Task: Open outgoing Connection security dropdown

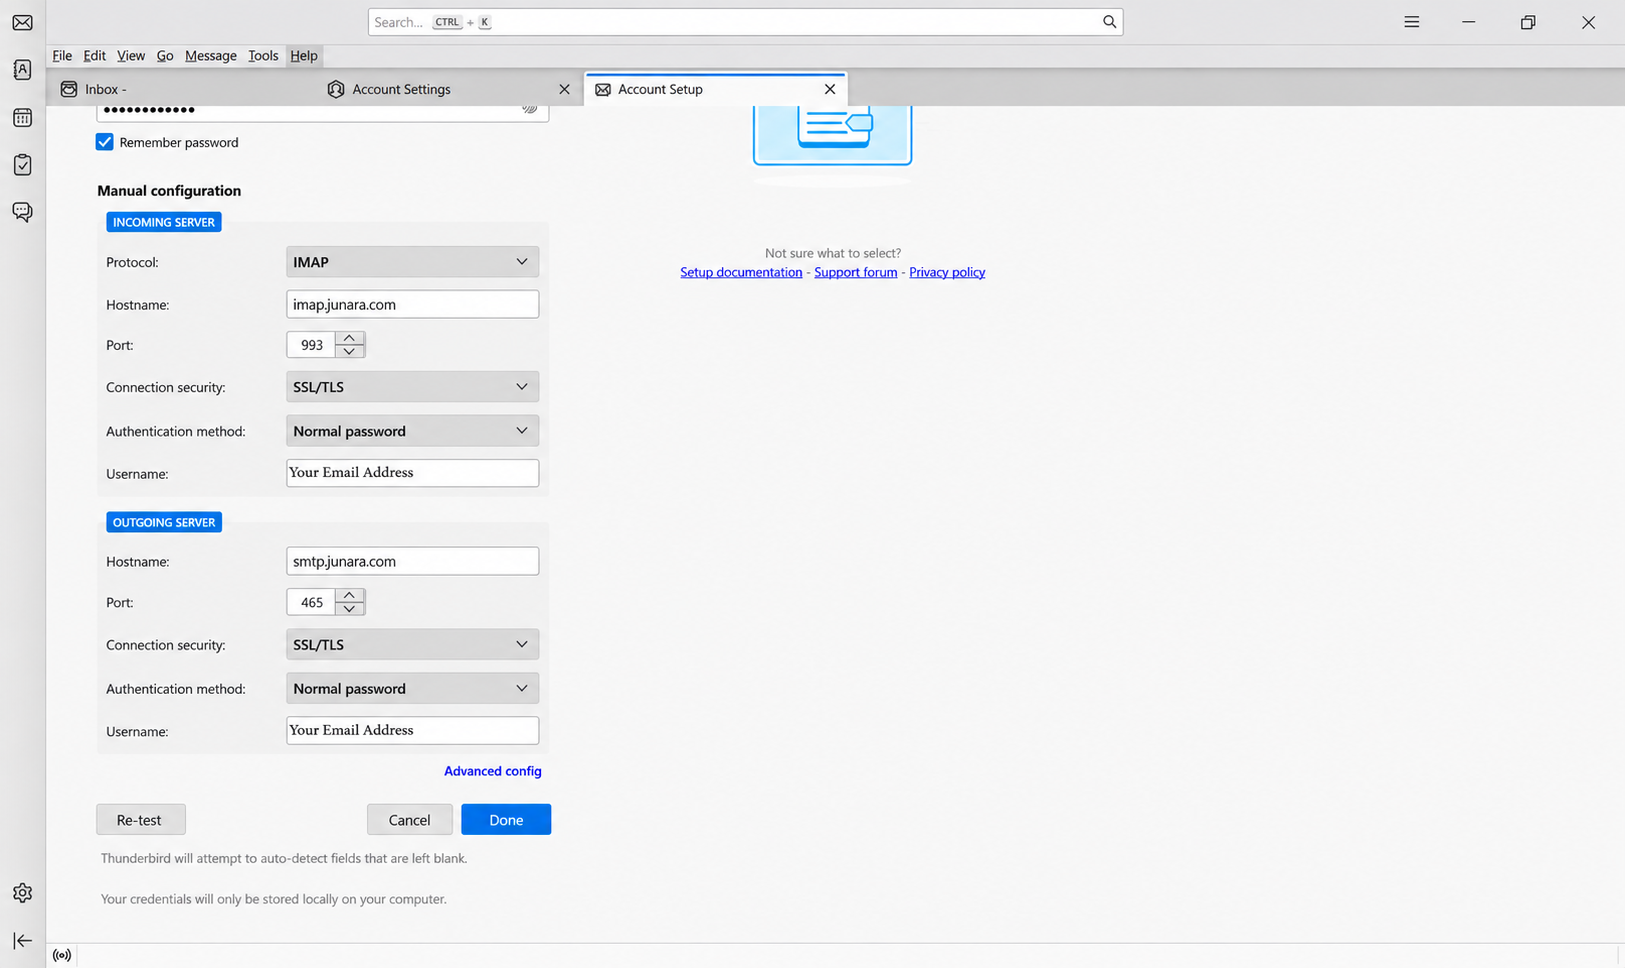Action: click(412, 645)
